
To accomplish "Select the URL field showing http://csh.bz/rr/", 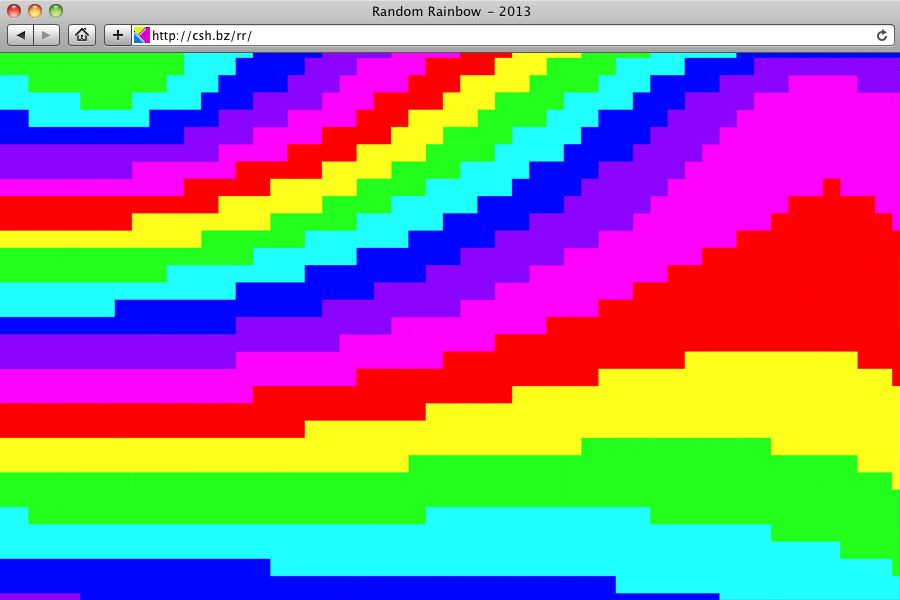I will [513, 36].
